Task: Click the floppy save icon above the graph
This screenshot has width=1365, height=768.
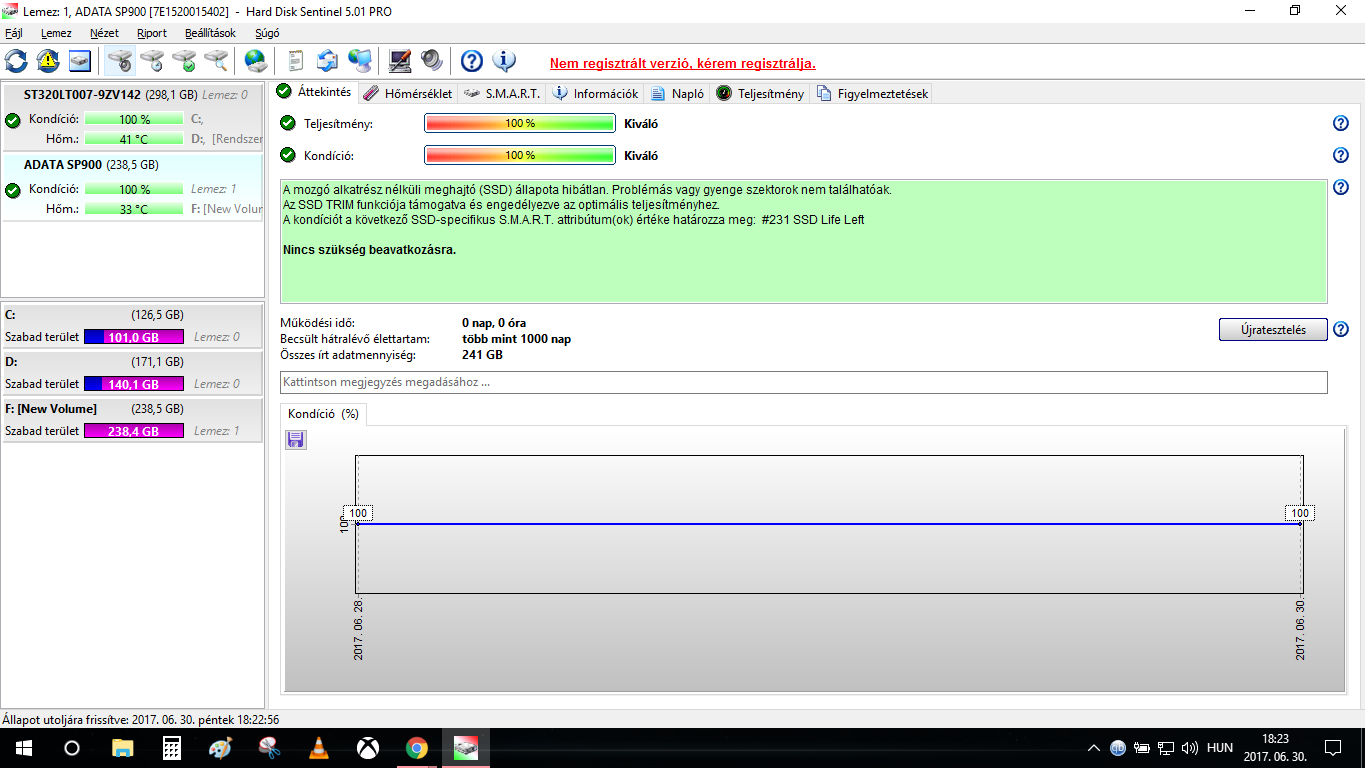Action: (x=296, y=440)
